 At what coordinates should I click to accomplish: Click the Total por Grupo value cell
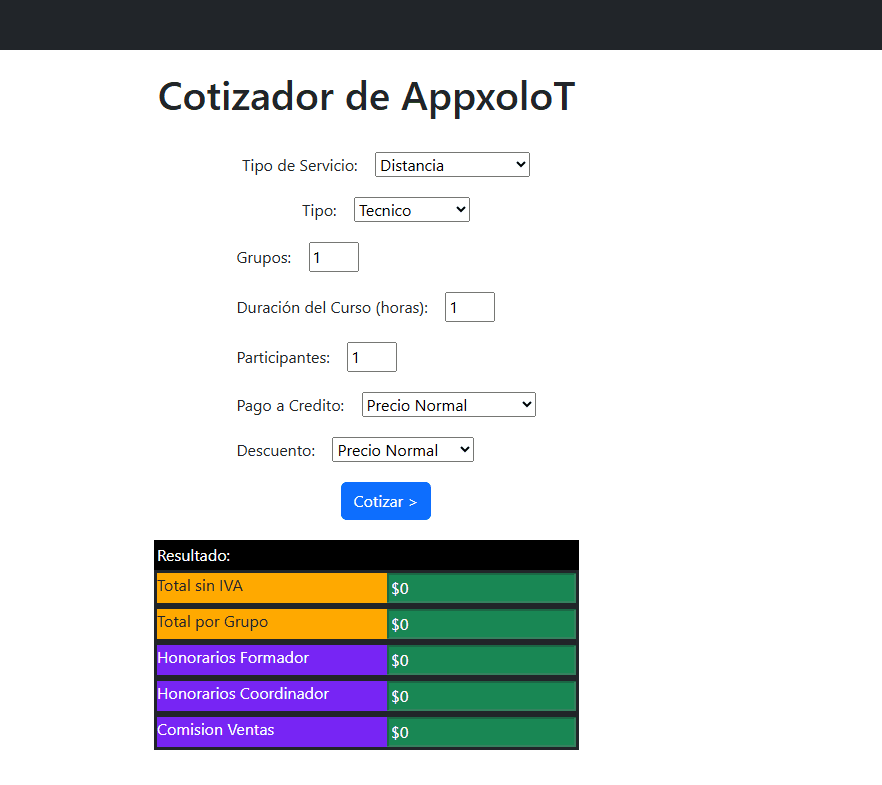[x=481, y=624]
